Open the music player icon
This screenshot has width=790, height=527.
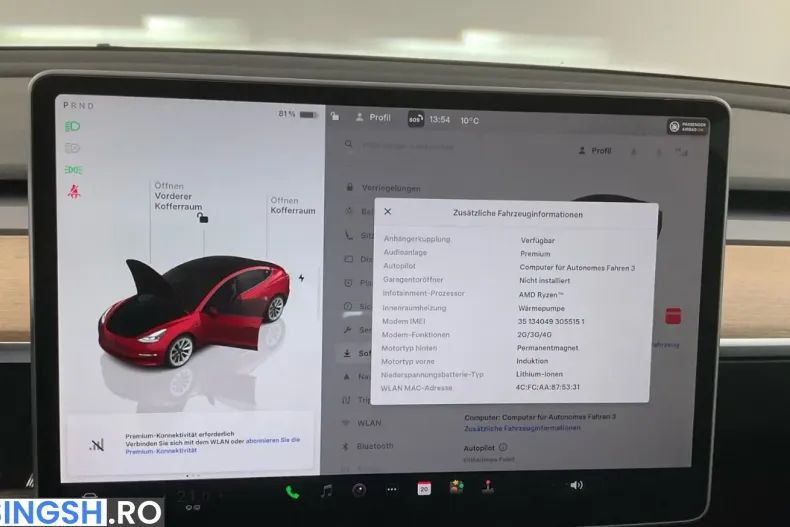326,491
